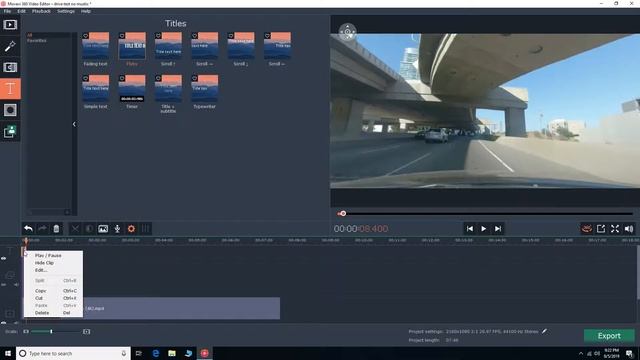
Task: Detach the preview into separate window
Action: 601,229
